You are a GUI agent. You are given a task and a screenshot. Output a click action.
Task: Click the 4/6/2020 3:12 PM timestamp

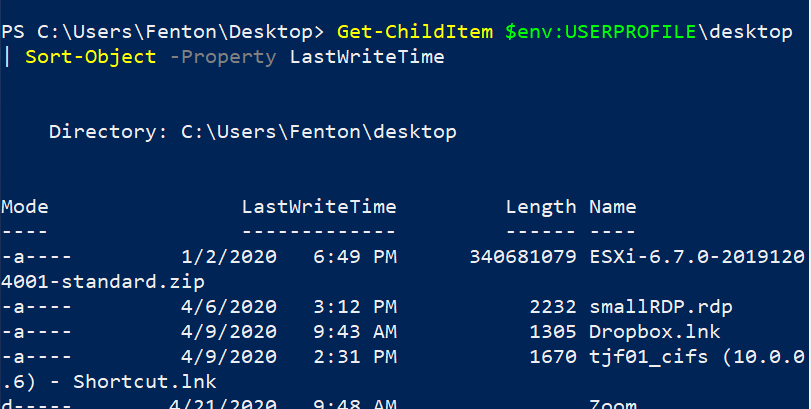click(289, 307)
